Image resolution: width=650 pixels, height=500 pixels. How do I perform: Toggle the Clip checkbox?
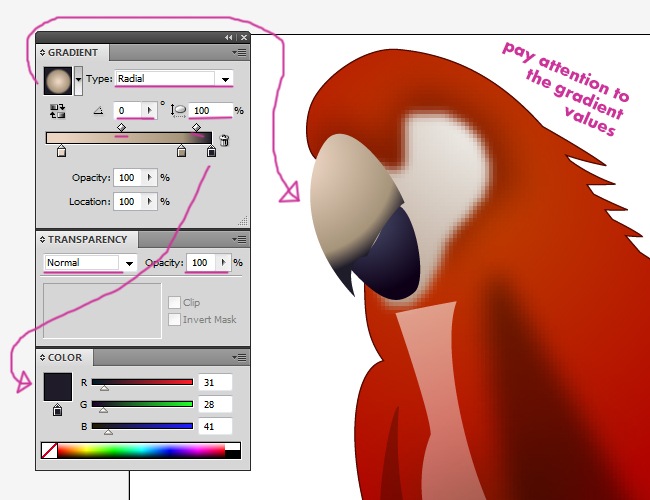[174, 302]
